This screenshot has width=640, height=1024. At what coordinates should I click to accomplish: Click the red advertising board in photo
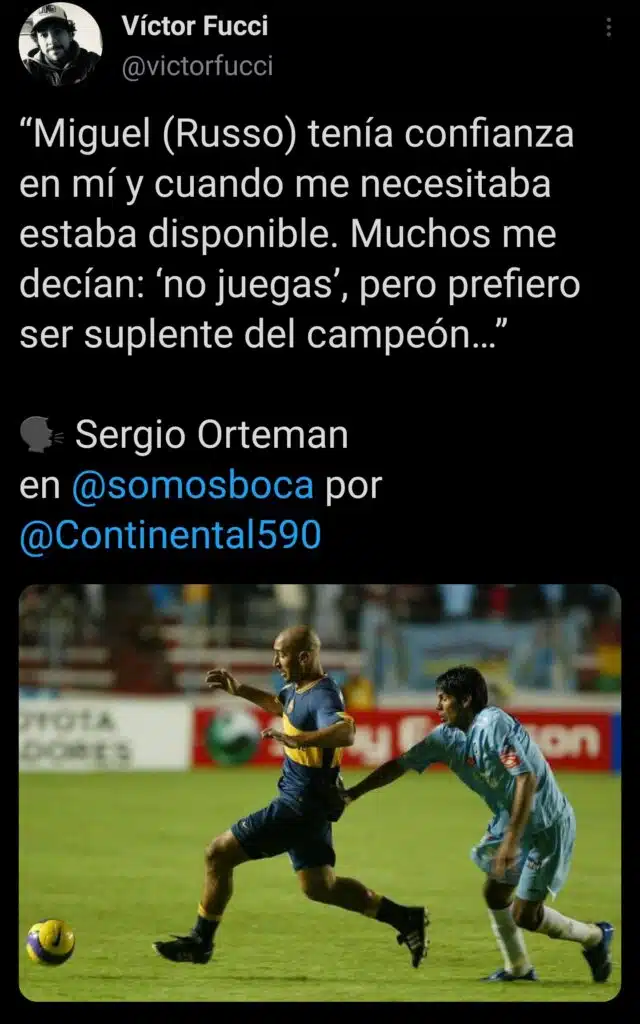pos(405,739)
